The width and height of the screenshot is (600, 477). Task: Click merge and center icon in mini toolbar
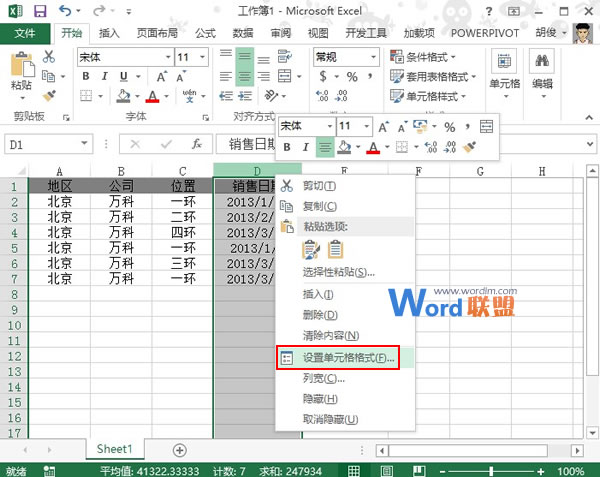point(486,127)
